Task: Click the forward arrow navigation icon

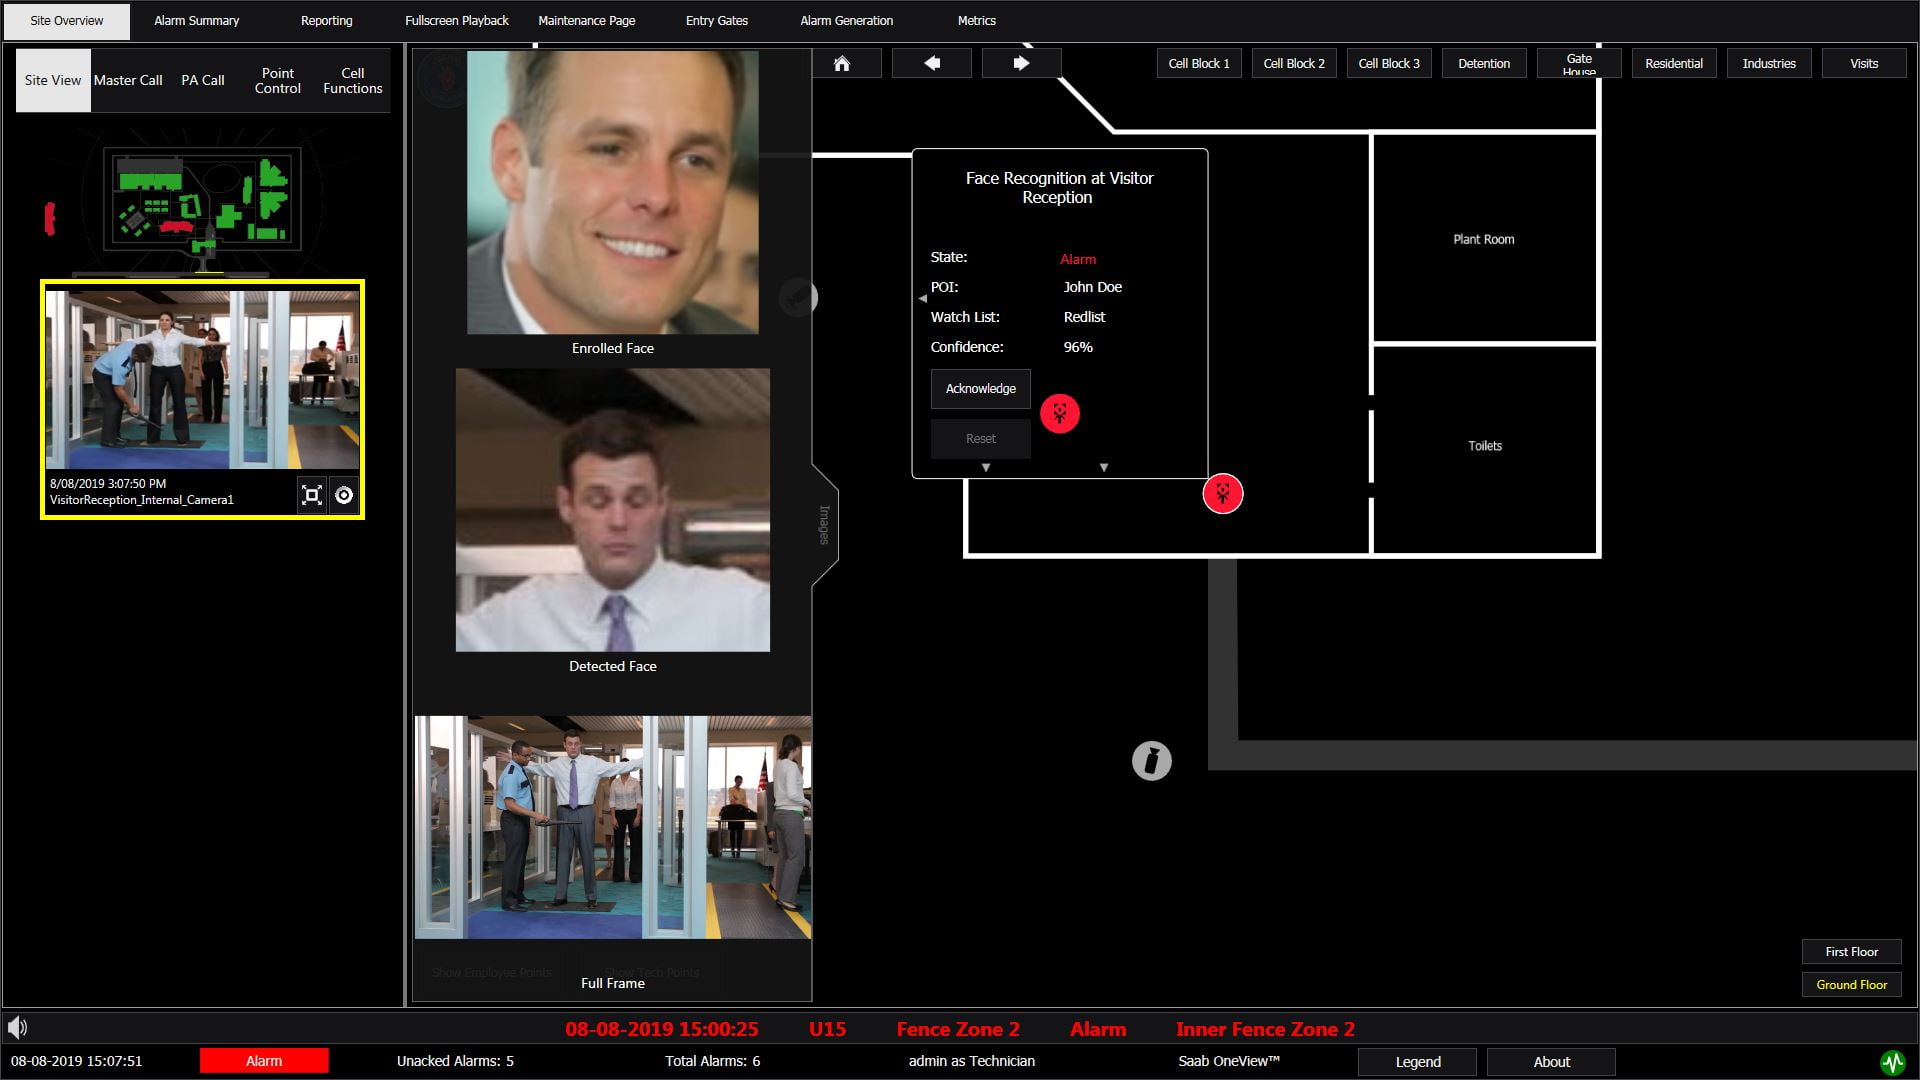Action: [1021, 63]
